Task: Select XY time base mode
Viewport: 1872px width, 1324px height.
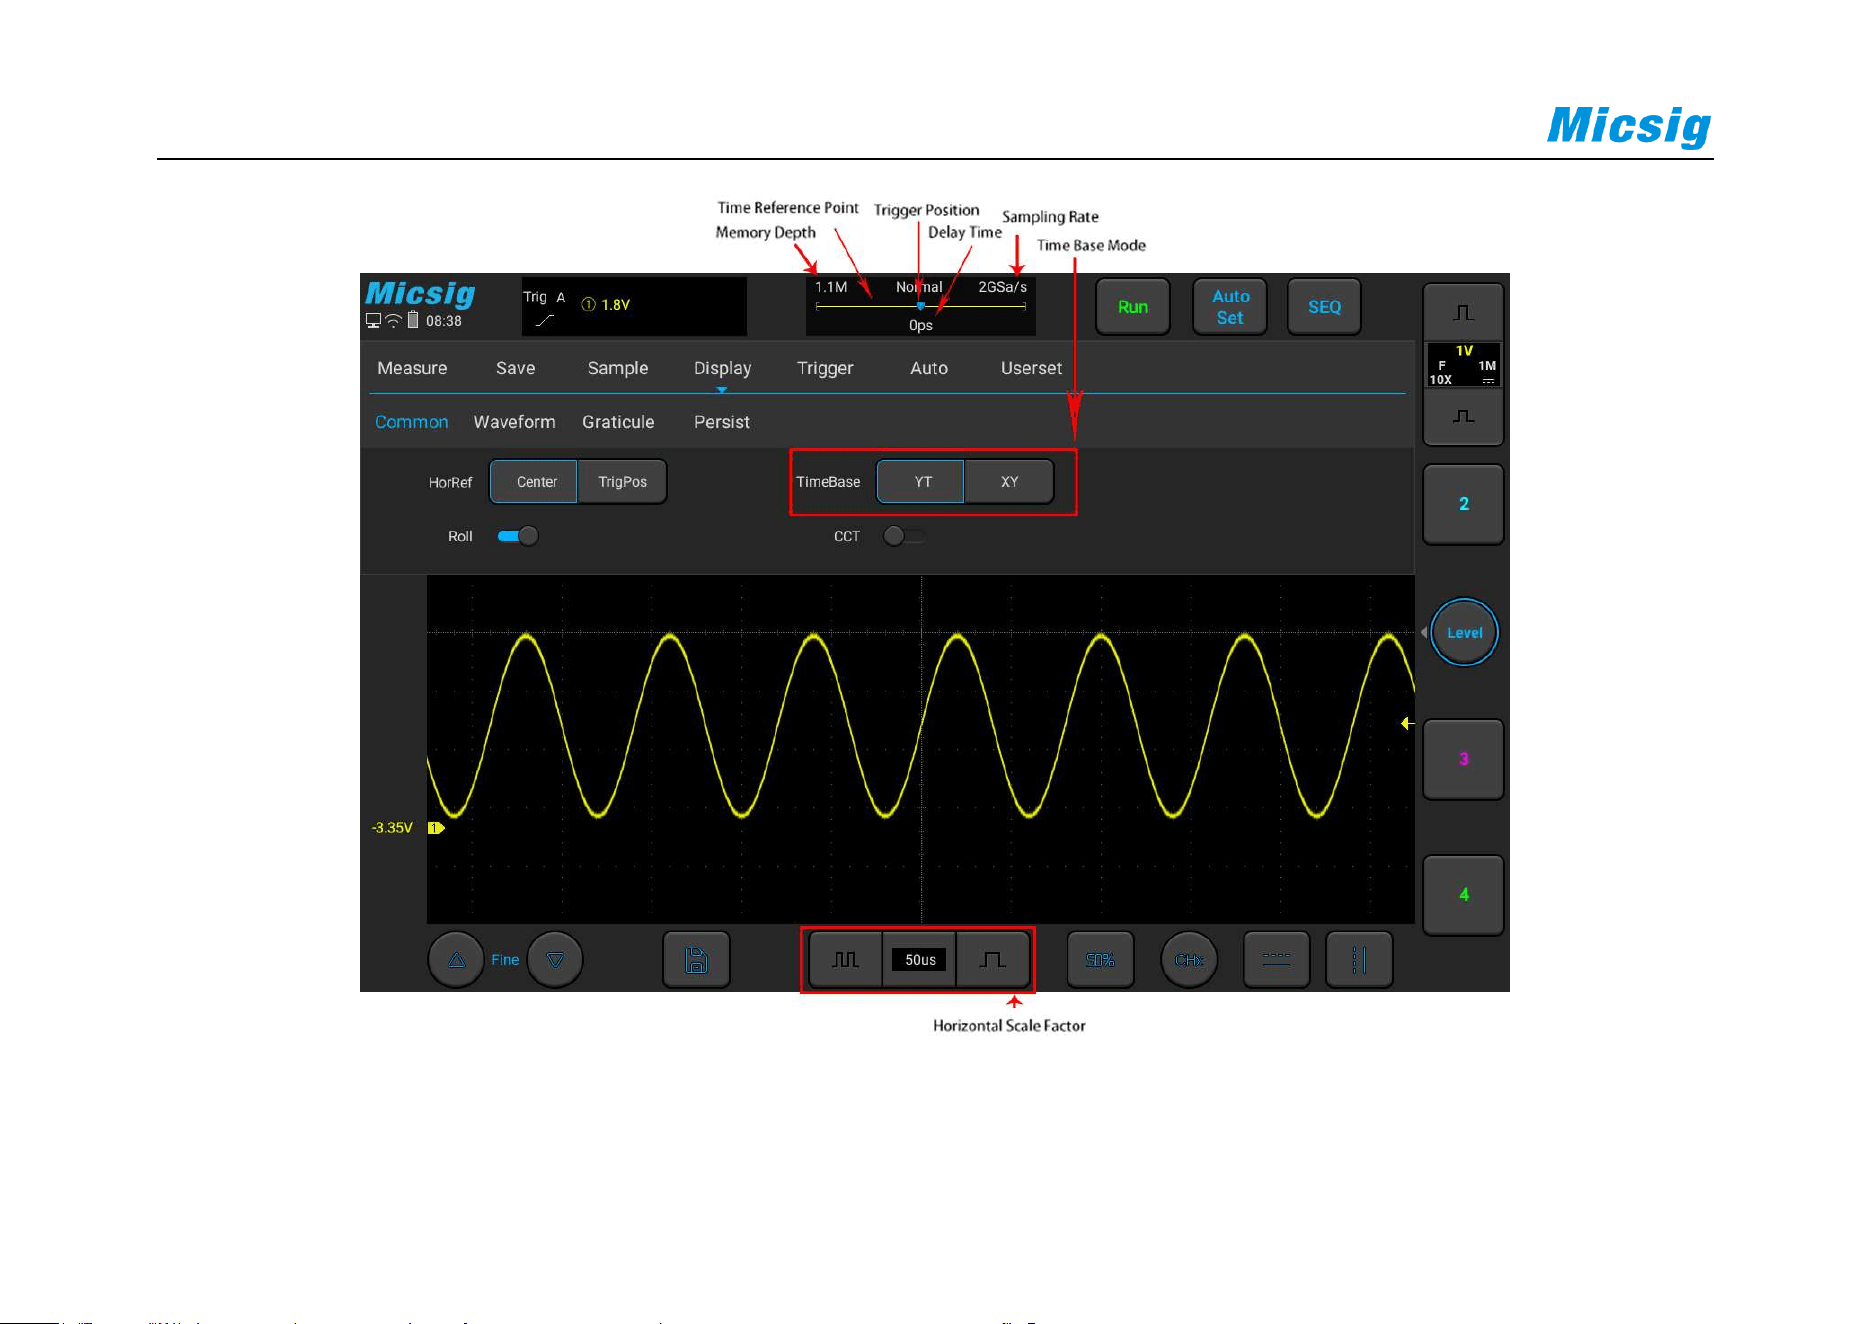Action: click(1009, 482)
